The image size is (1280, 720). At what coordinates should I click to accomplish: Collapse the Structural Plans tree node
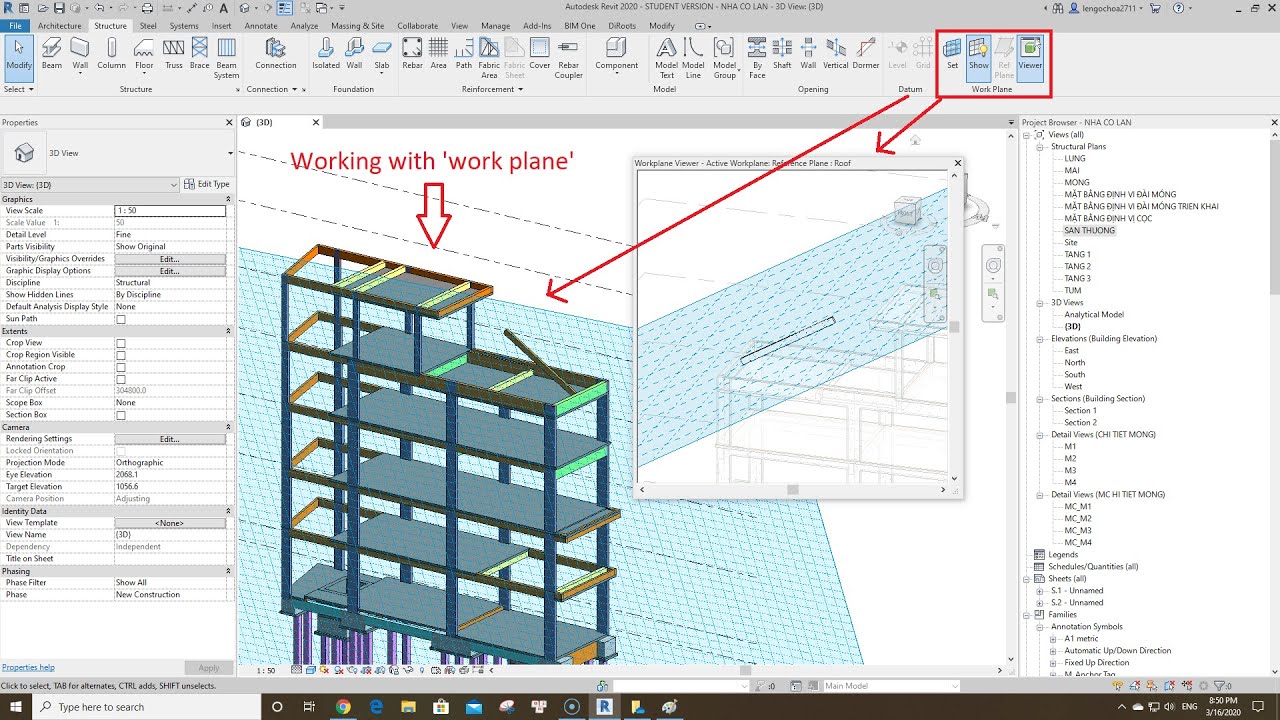1041,147
